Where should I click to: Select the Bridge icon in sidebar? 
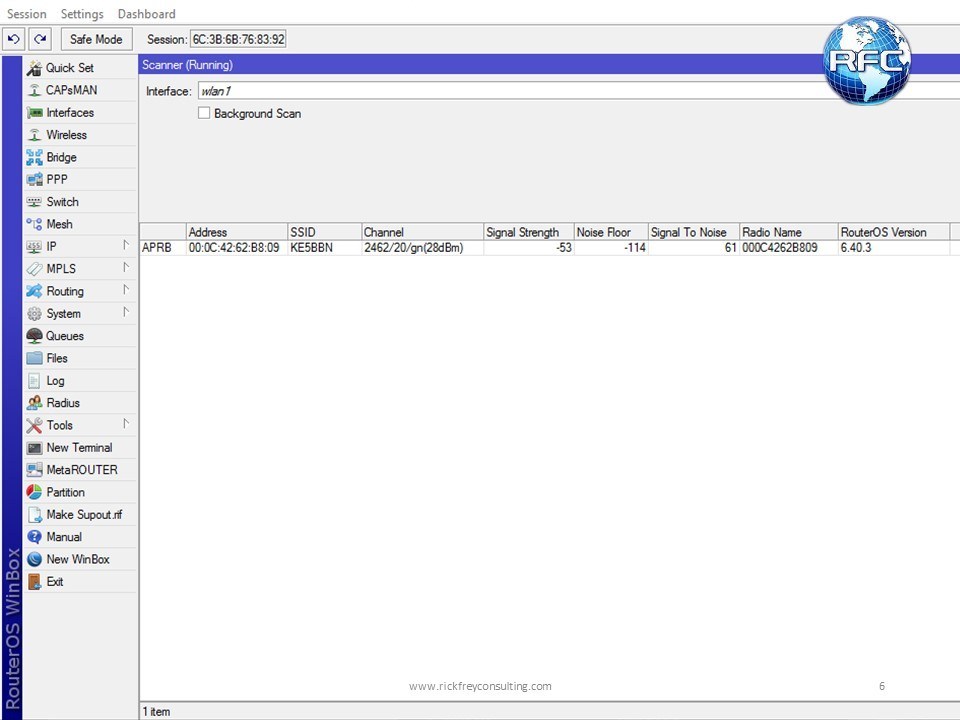pyautogui.click(x=35, y=157)
